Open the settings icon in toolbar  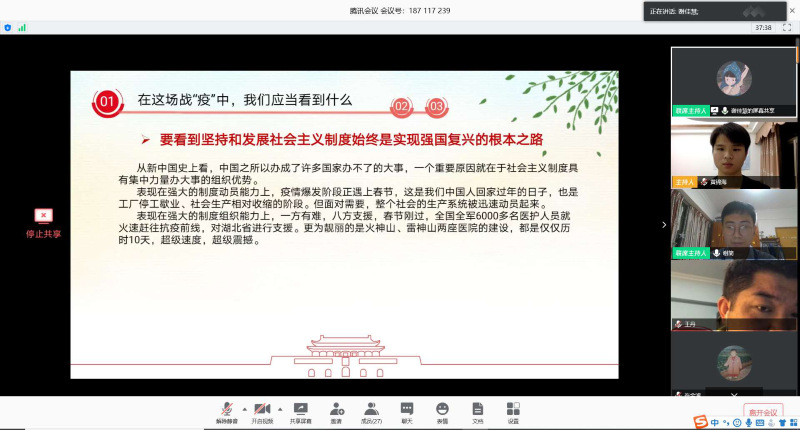512,410
